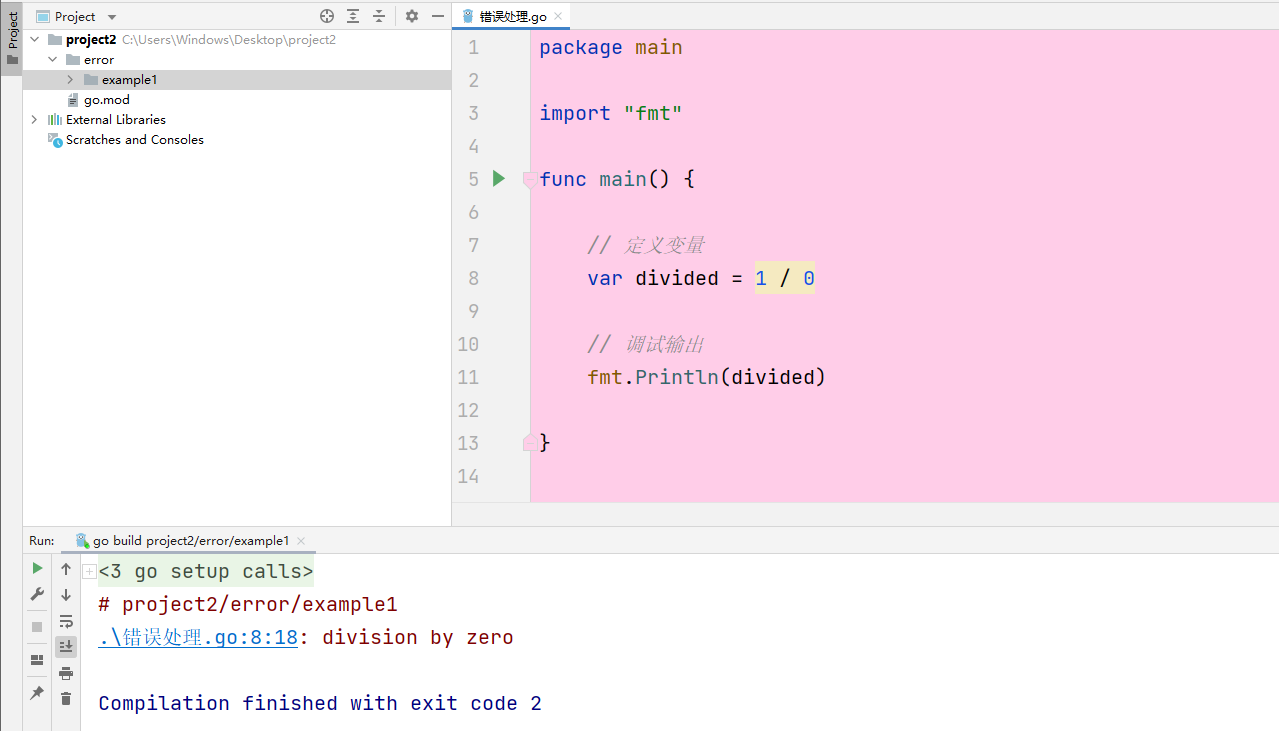Open Project panel gear options
Viewport: 1279px width, 731px height.
(412, 16)
